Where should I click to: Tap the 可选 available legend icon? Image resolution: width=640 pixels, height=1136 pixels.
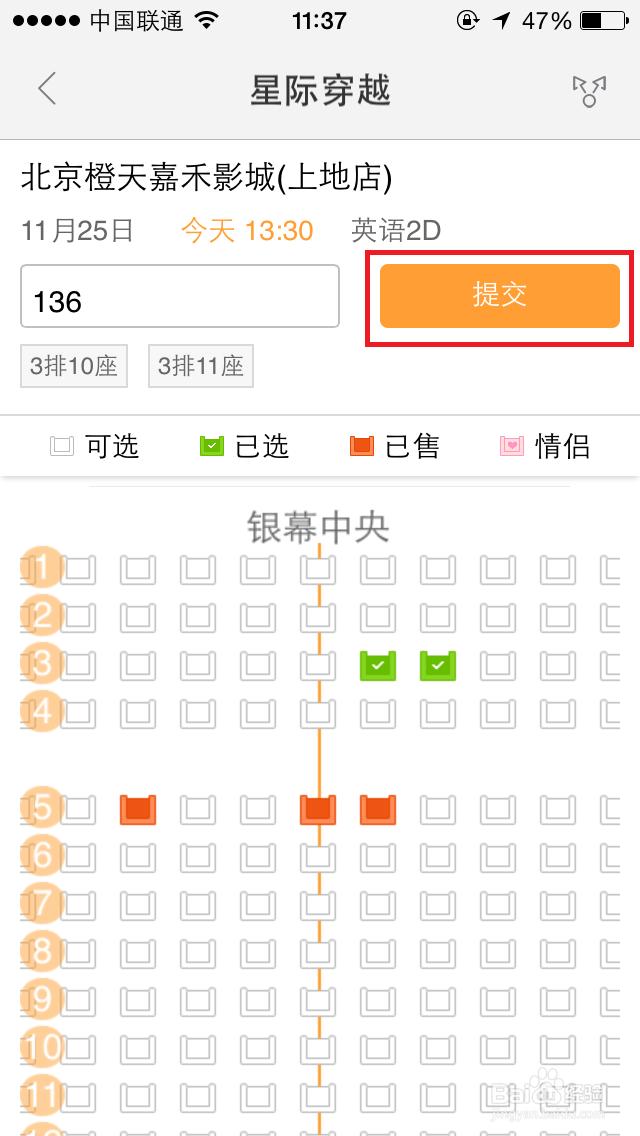pyautogui.click(x=62, y=446)
